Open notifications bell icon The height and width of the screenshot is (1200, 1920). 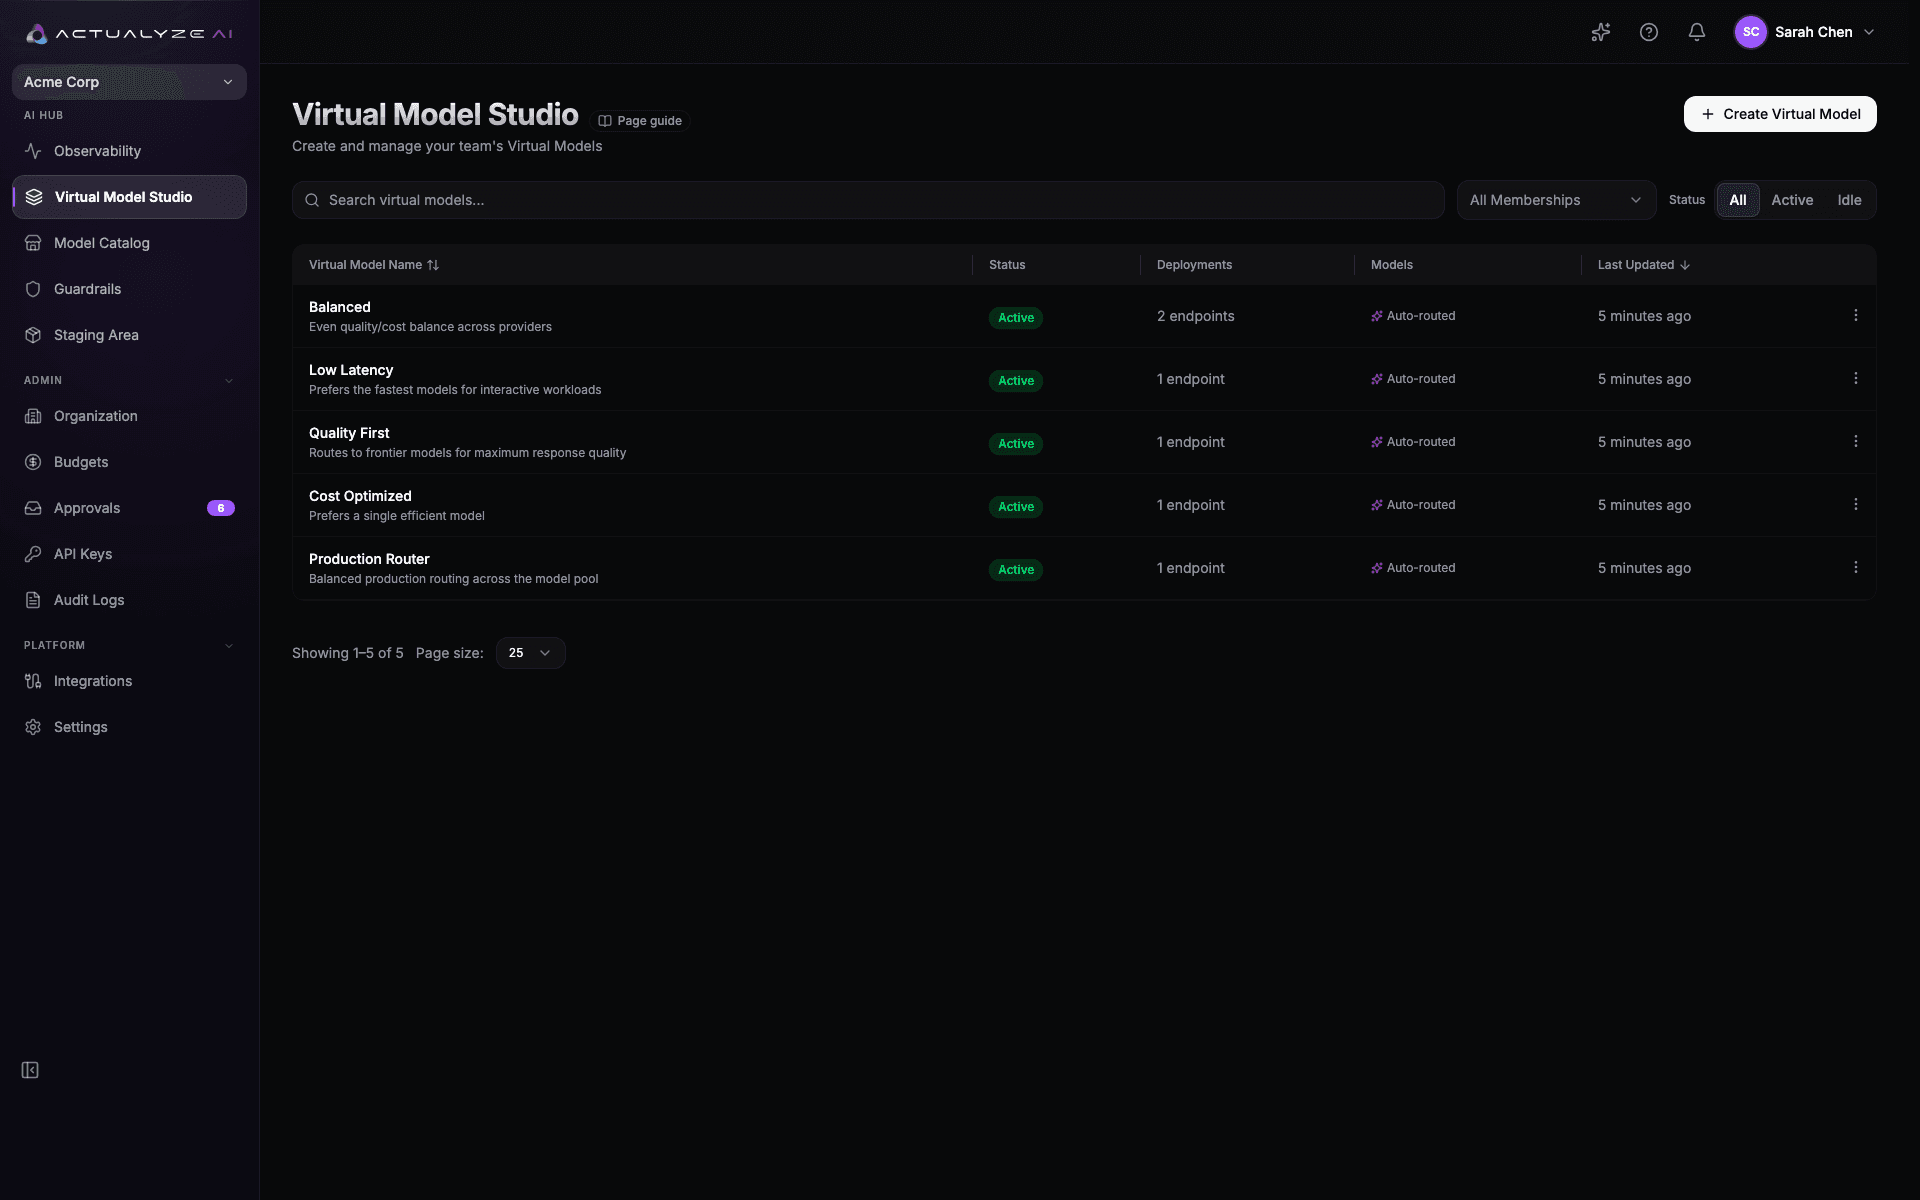pos(1697,32)
